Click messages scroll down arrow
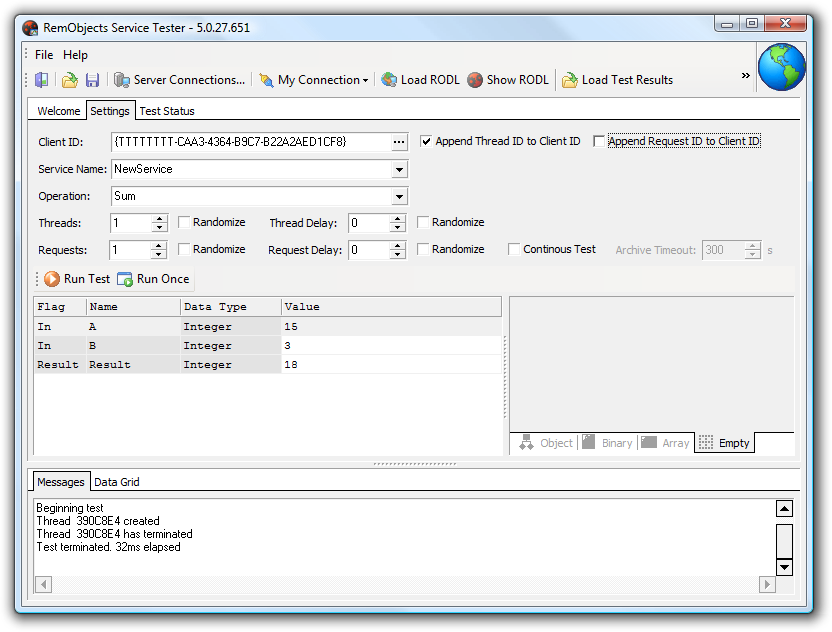The image size is (832, 632). (784, 567)
